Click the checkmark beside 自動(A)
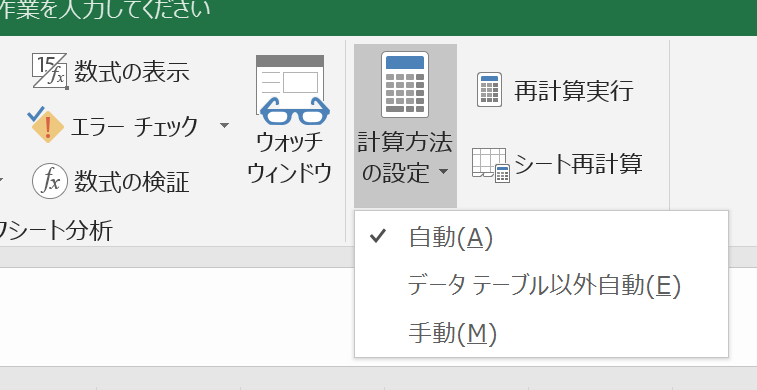The image size is (757, 390). 378,236
